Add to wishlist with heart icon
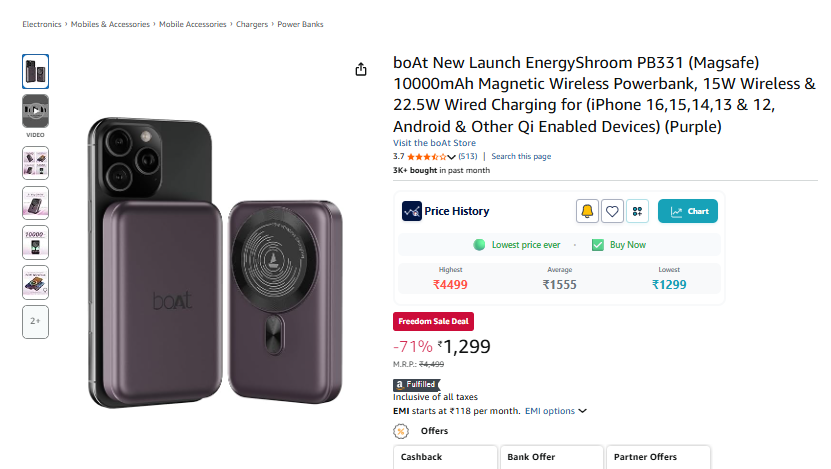The image size is (831, 469). click(612, 211)
